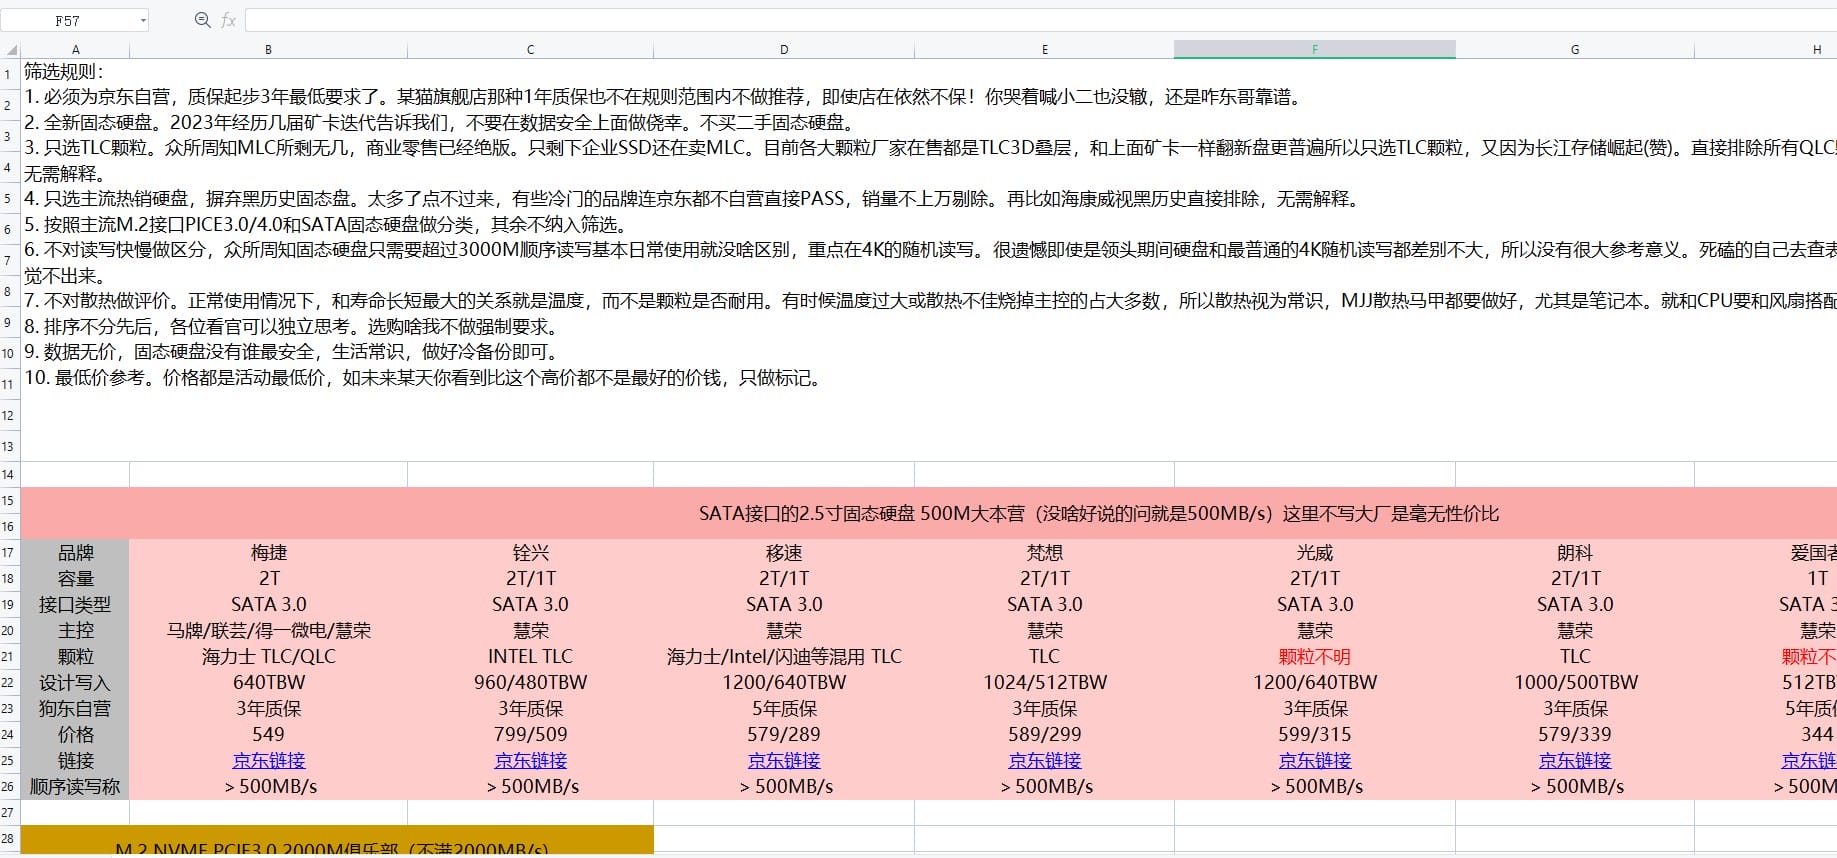Click the 接口类型 label cell
The width and height of the screenshot is (1837, 858).
75,604
